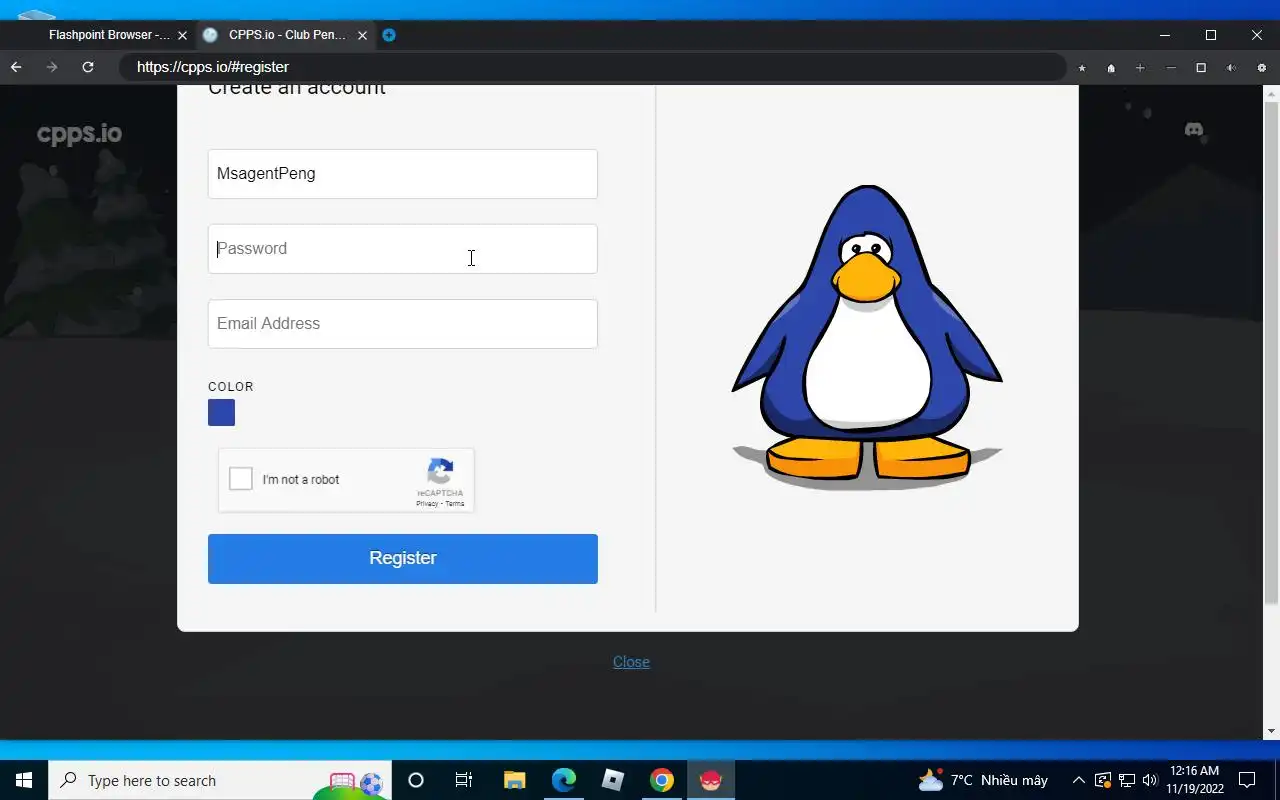The height and width of the screenshot is (800, 1280).
Task: Zoom in with the toolbar plus icon
Action: pyautogui.click(x=1140, y=68)
